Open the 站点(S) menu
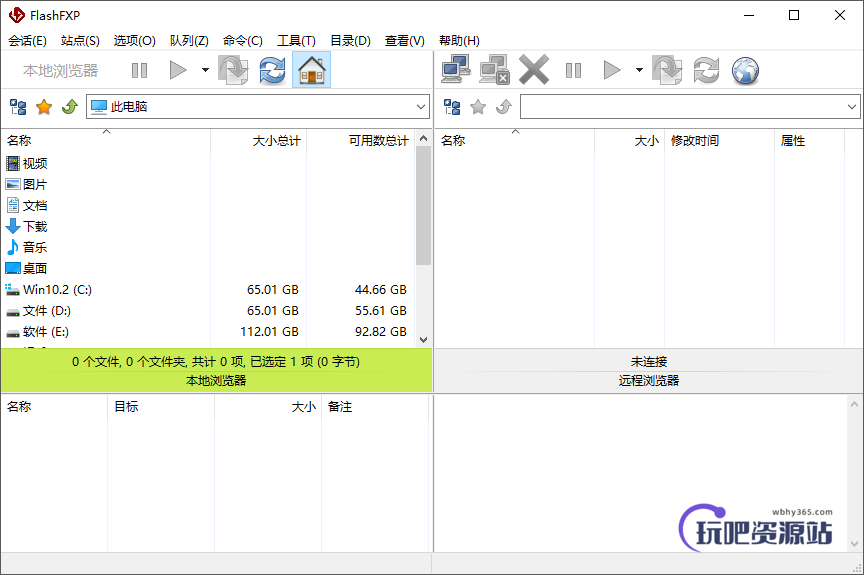864x575 pixels. coord(80,41)
